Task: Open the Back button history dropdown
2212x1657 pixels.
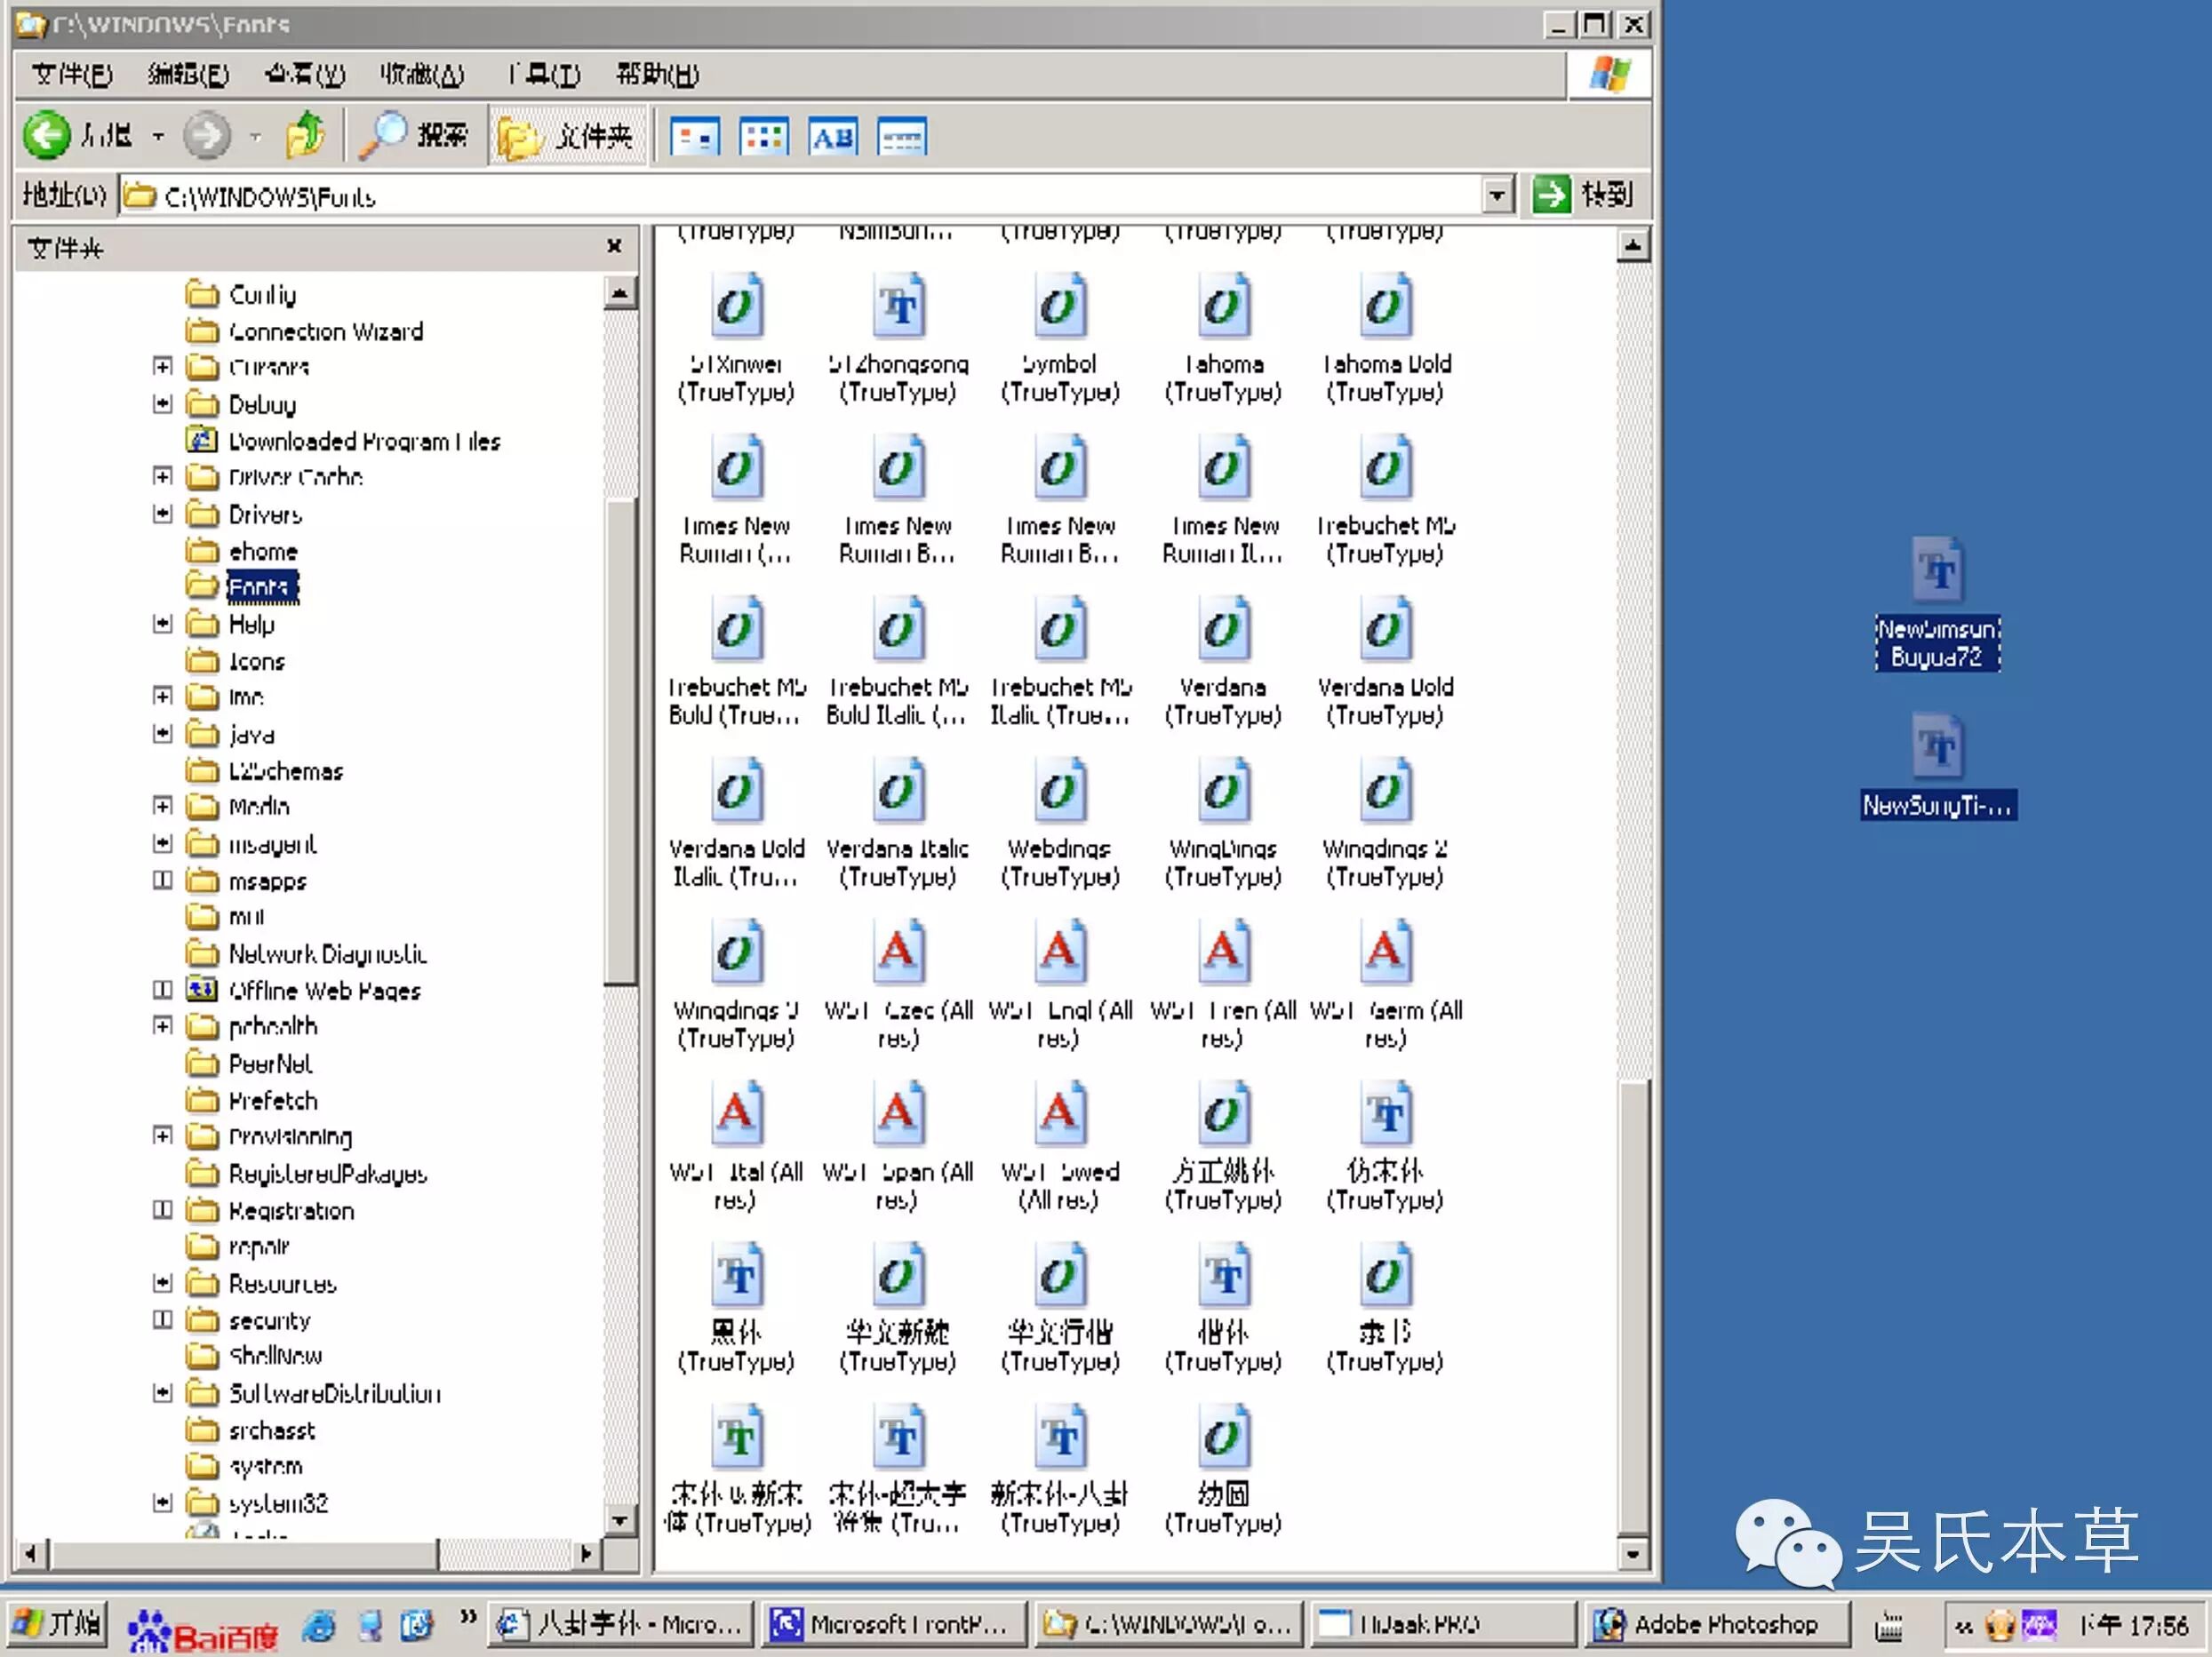Action: click(x=158, y=137)
